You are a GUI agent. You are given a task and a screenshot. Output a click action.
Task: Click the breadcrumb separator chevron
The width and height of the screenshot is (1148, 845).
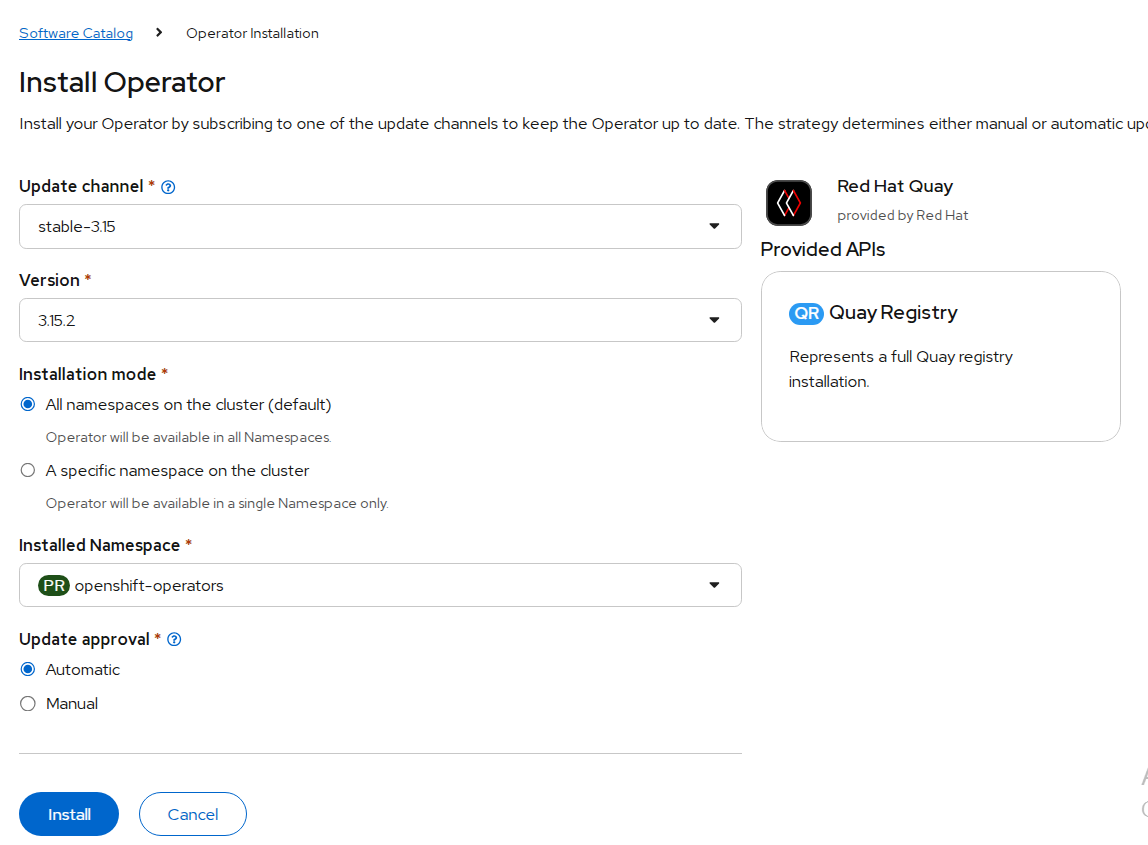point(159,33)
